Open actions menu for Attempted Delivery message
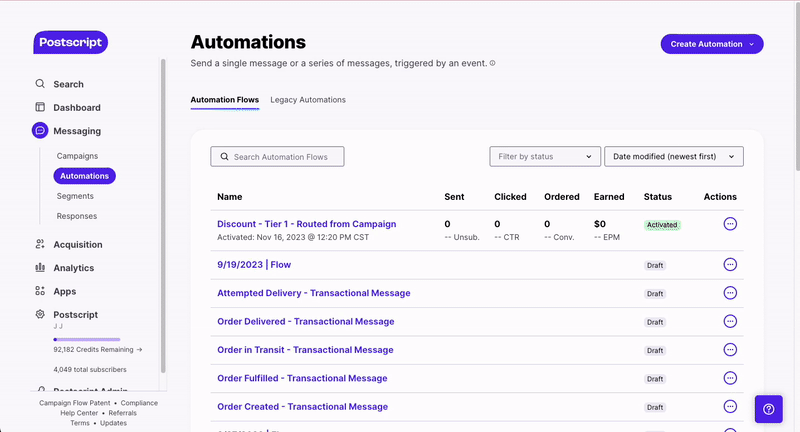Screen dimensions: 800x432 click(730, 293)
